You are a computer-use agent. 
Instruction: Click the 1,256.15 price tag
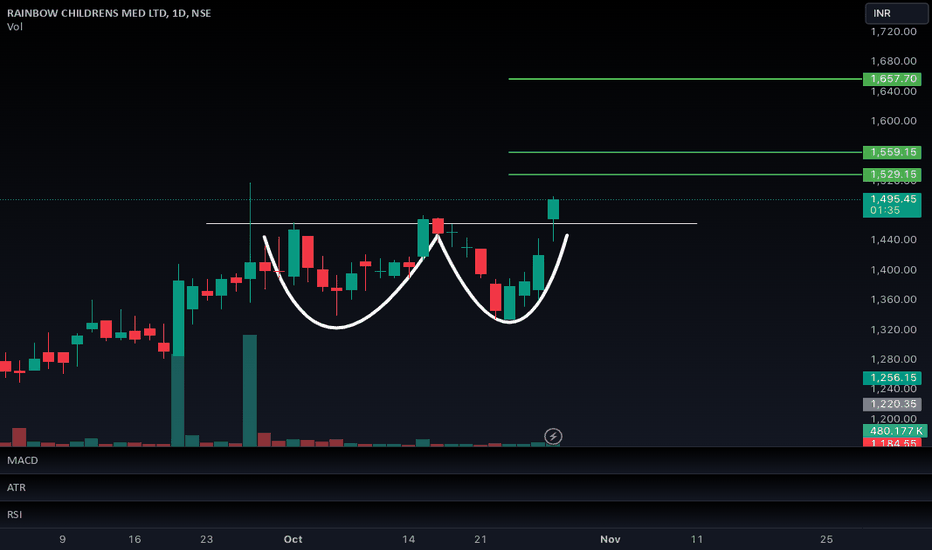pos(892,378)
